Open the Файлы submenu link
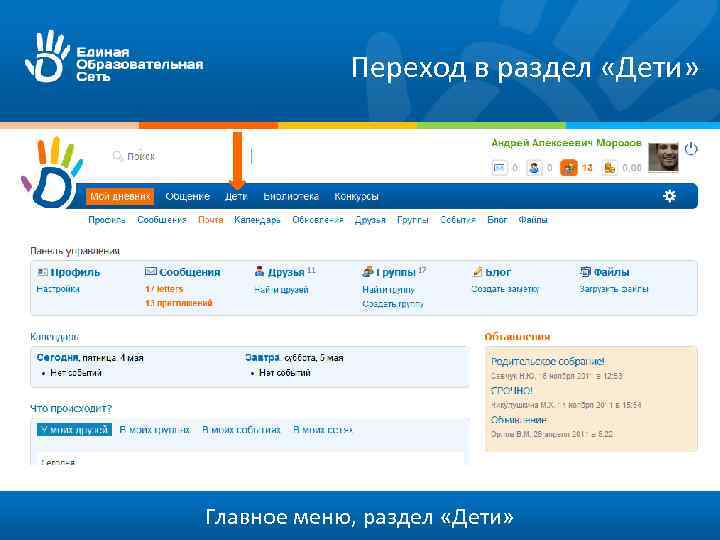 (533, 220)
